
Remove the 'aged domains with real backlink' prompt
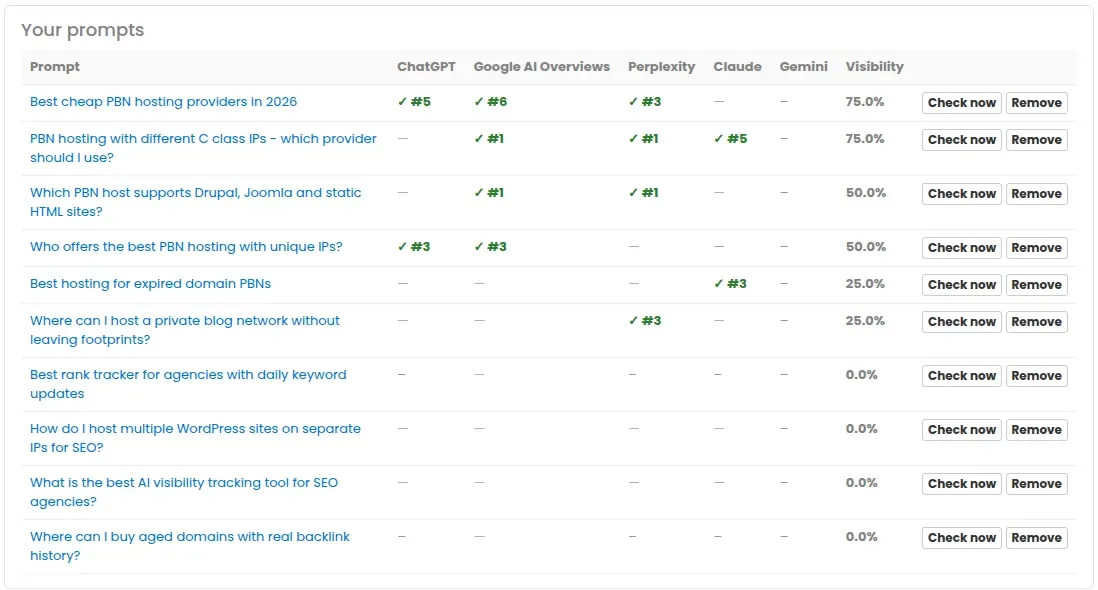[1036, 538]
